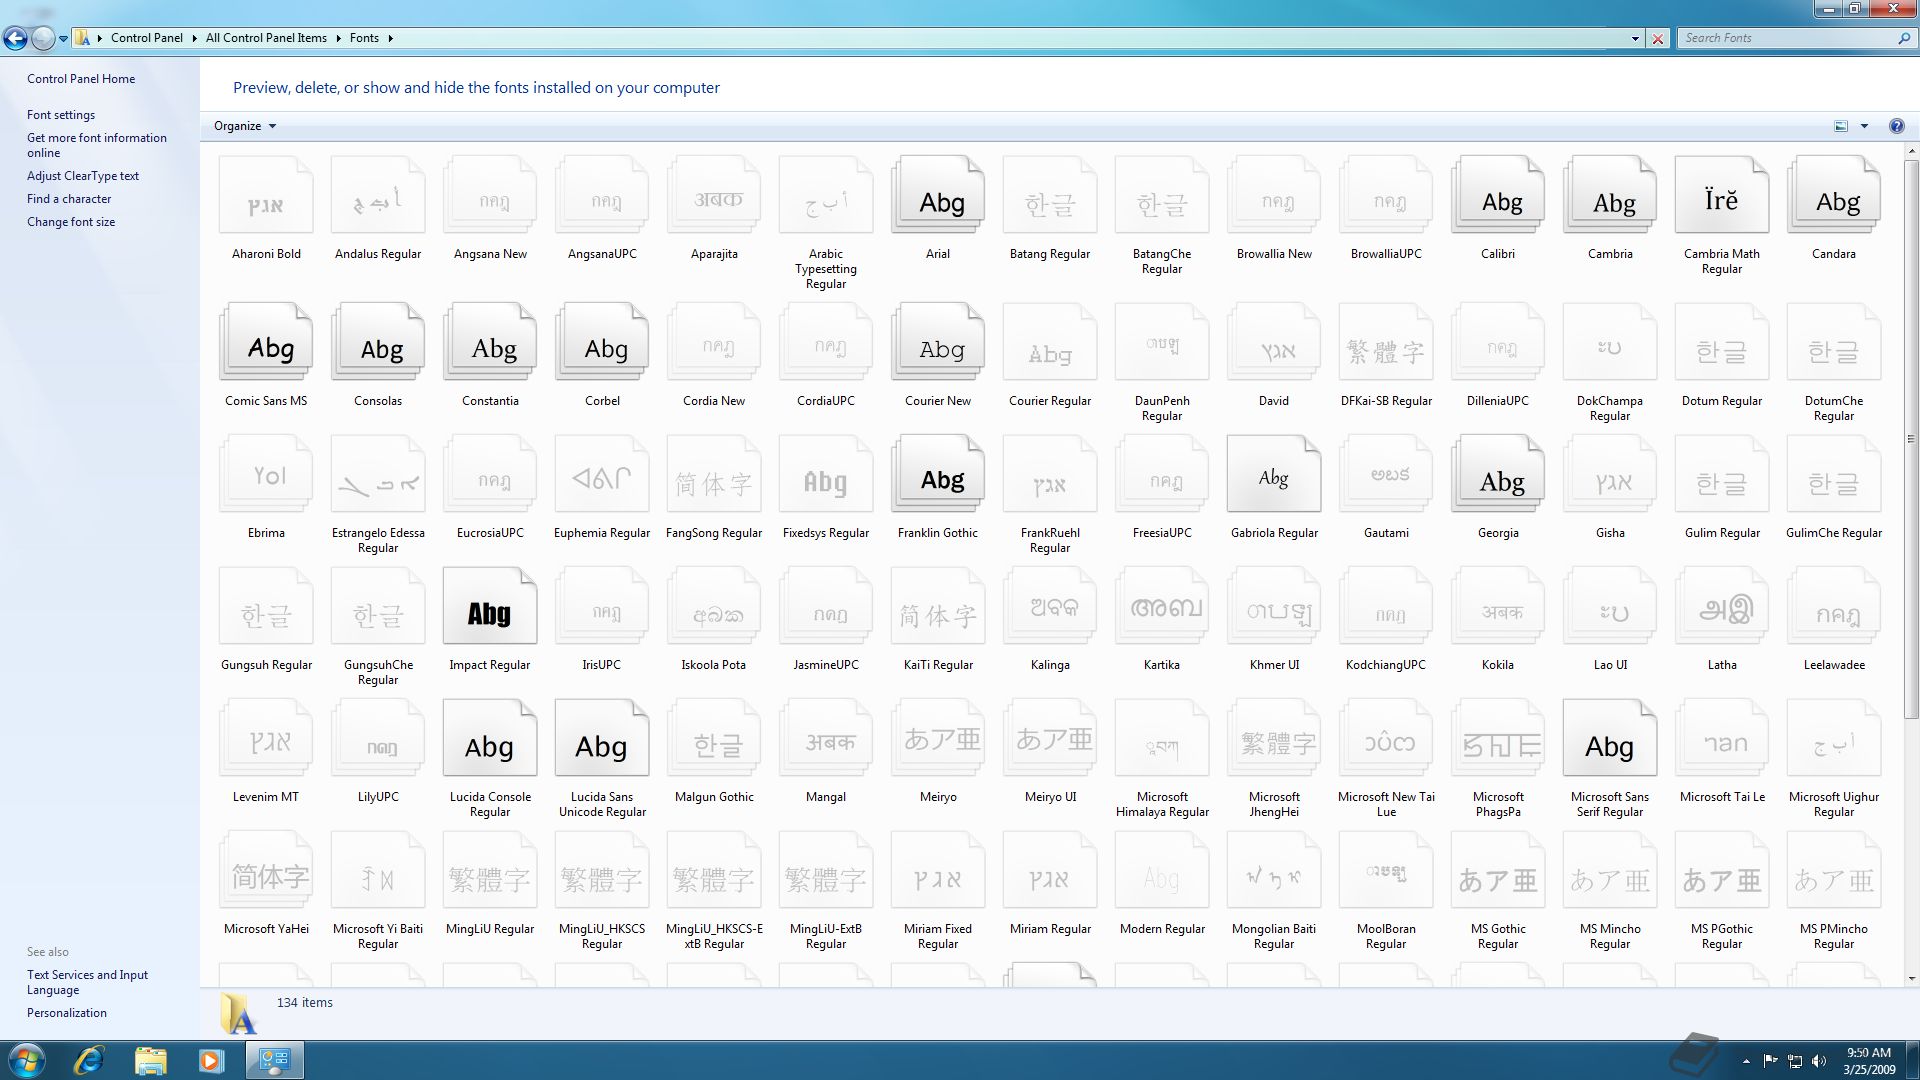Click Get more font information online
1920x1080 pixels.
(97, 145)
